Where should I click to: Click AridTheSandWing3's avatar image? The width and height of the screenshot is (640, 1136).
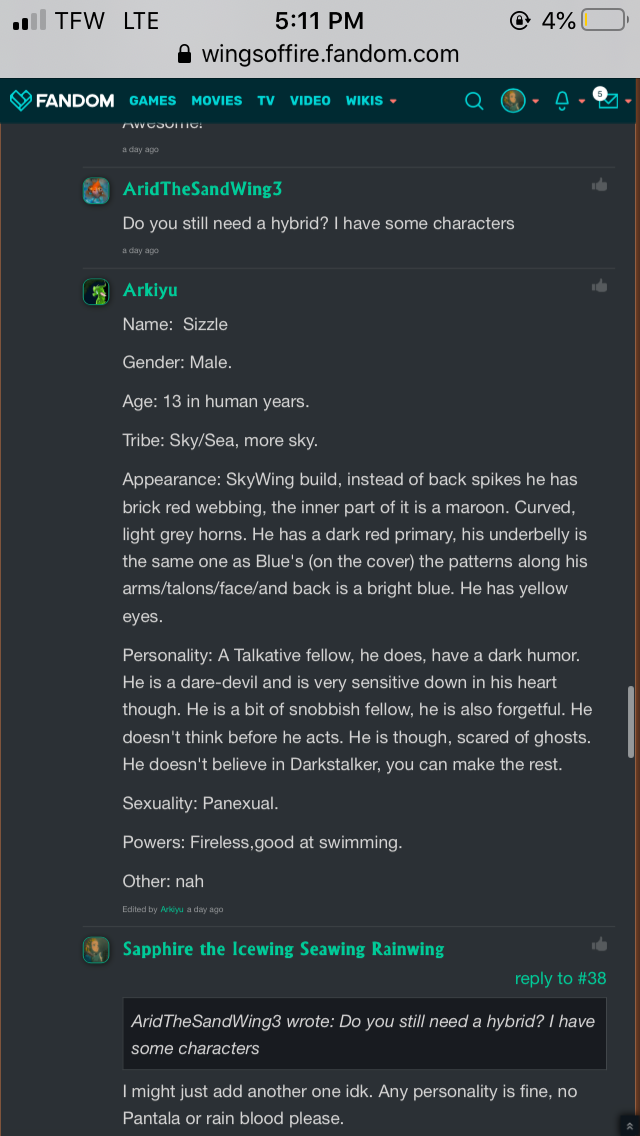[96, 190]
